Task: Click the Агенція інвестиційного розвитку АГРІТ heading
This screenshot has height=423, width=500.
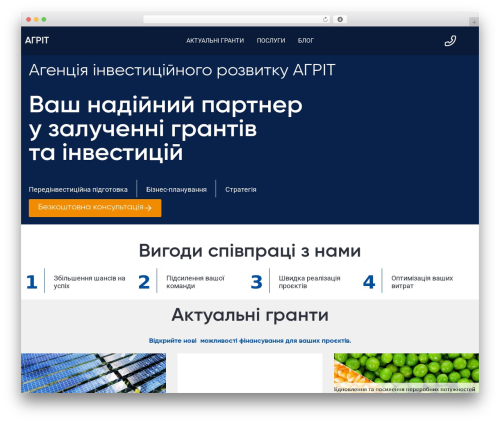Action: (x=182, y=70)
